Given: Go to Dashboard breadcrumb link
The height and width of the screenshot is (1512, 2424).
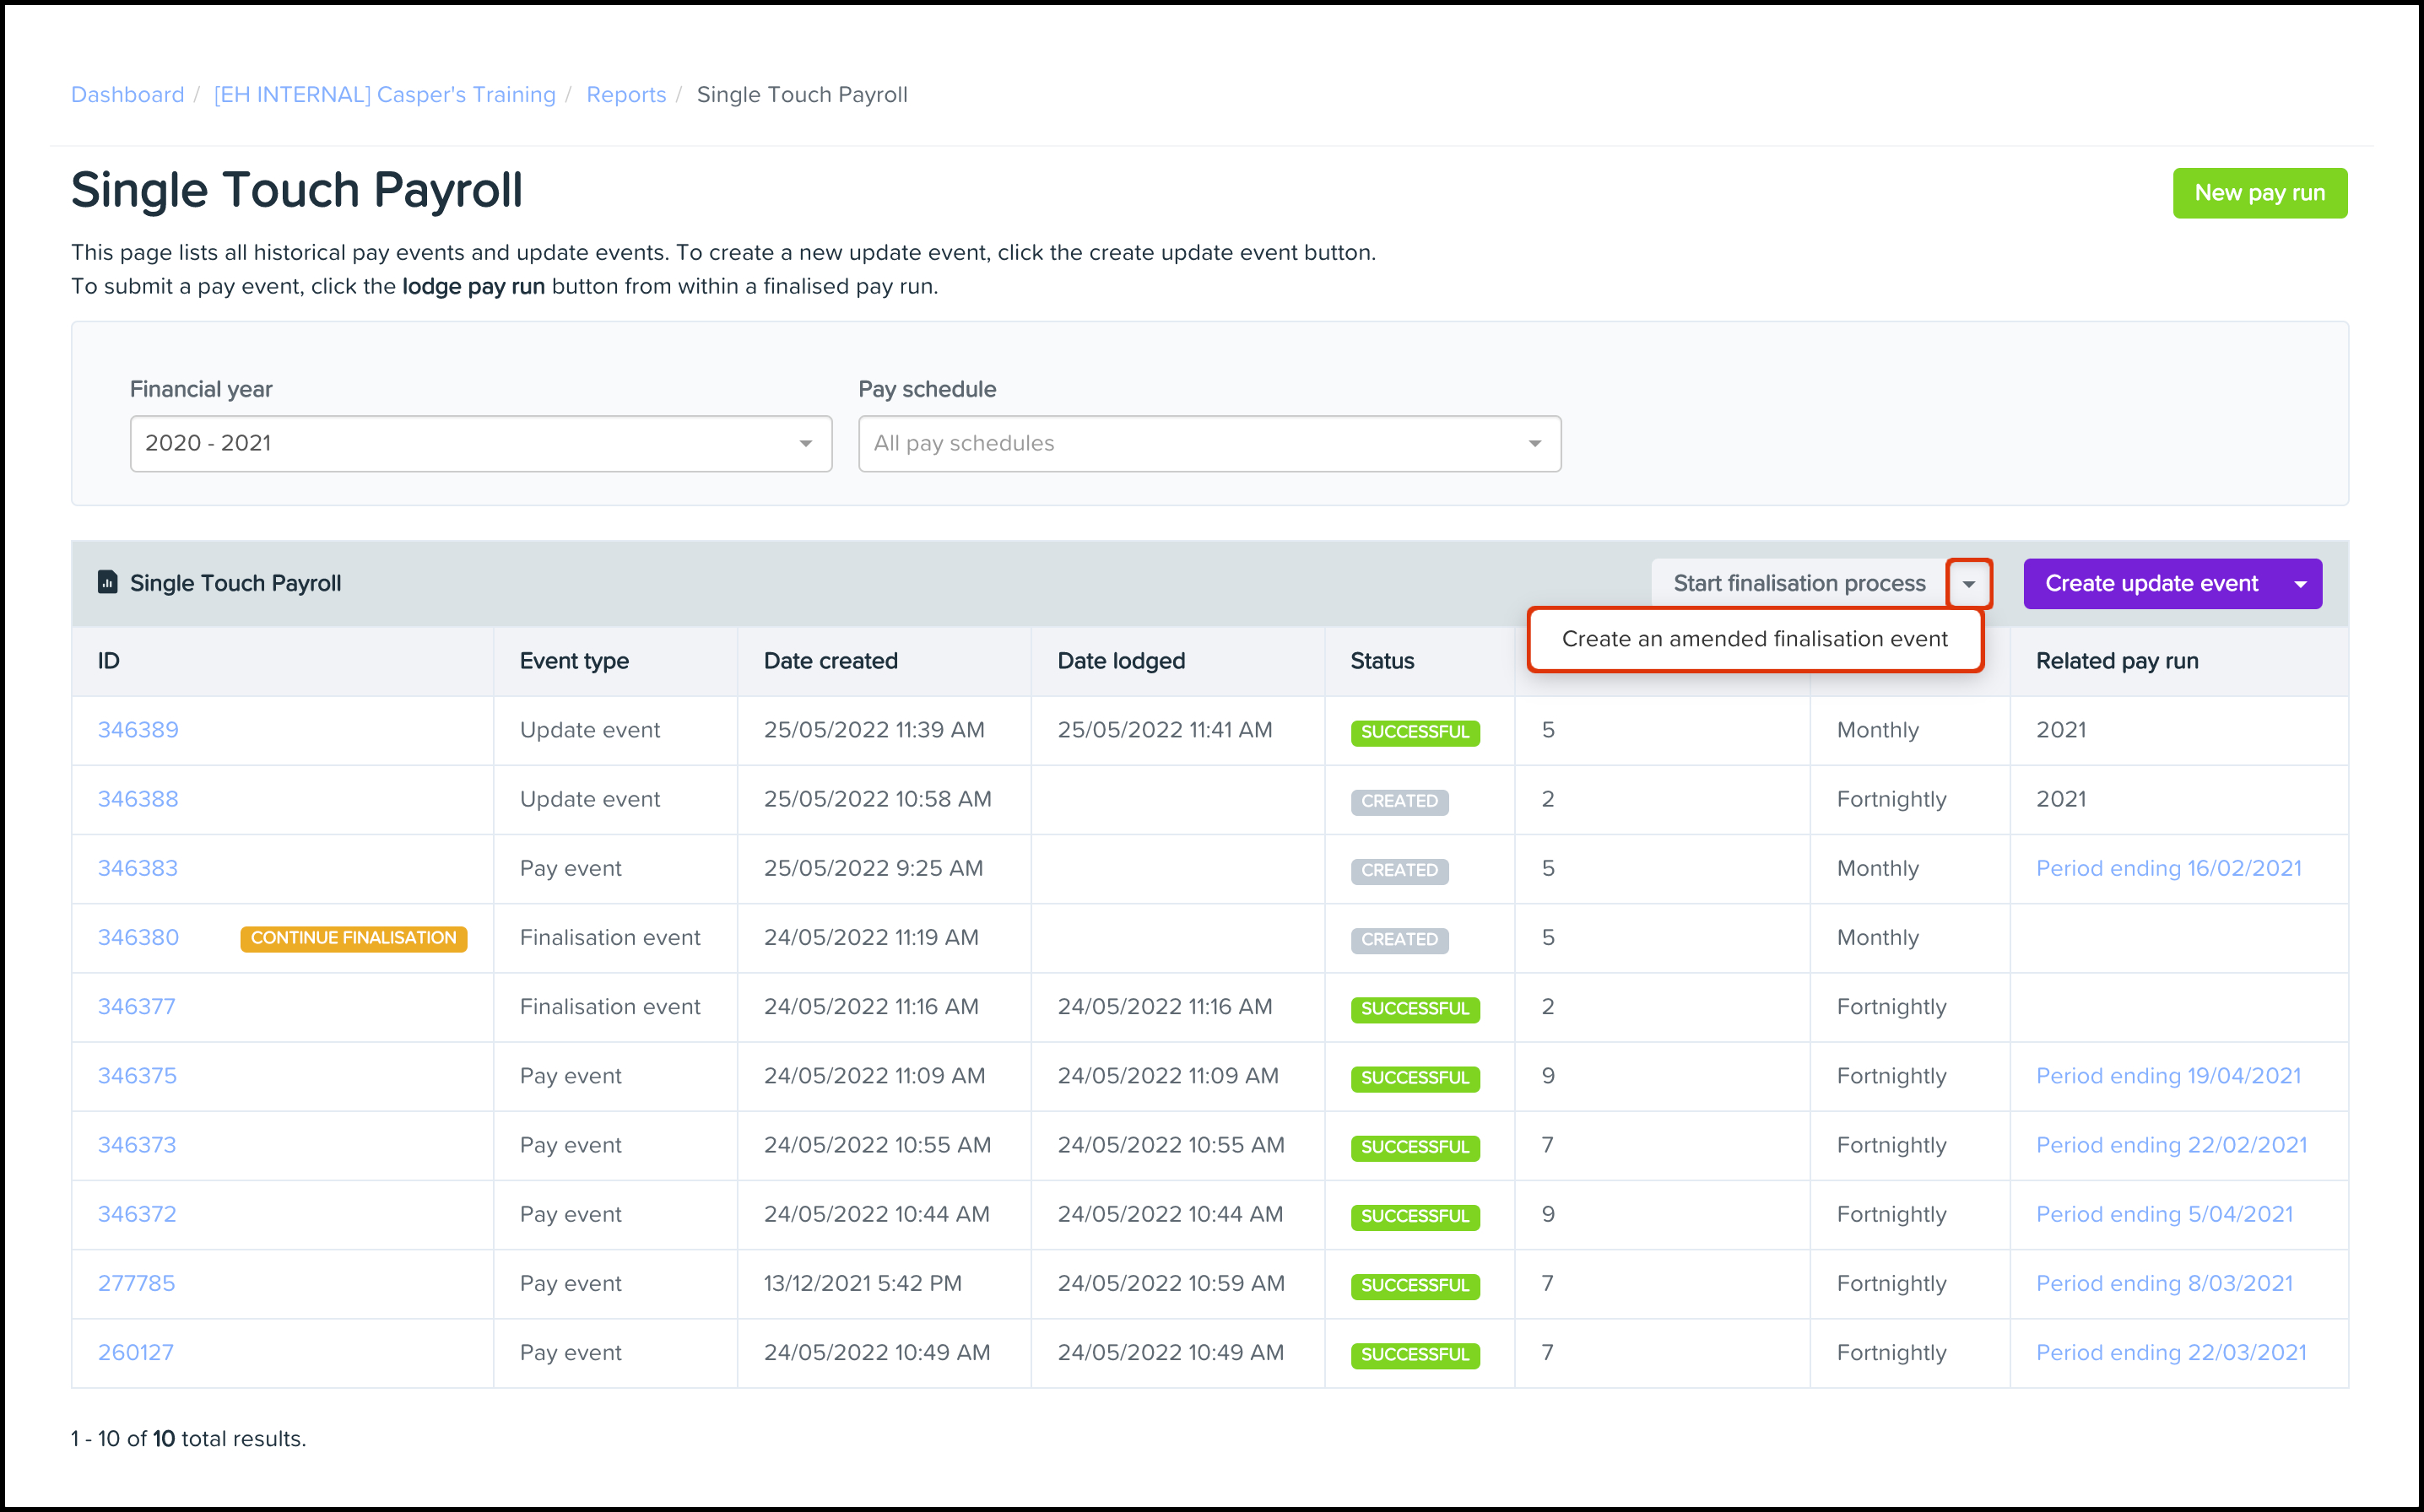Looking at the screenshot, I should (127, 94).
